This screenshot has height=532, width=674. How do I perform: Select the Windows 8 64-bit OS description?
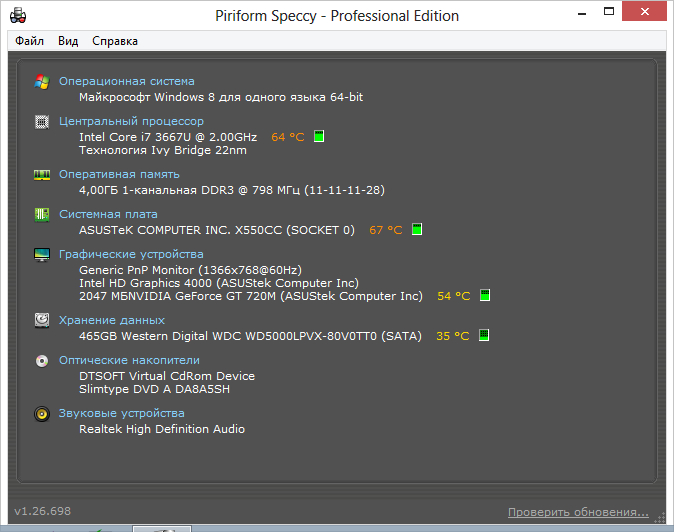221,97
